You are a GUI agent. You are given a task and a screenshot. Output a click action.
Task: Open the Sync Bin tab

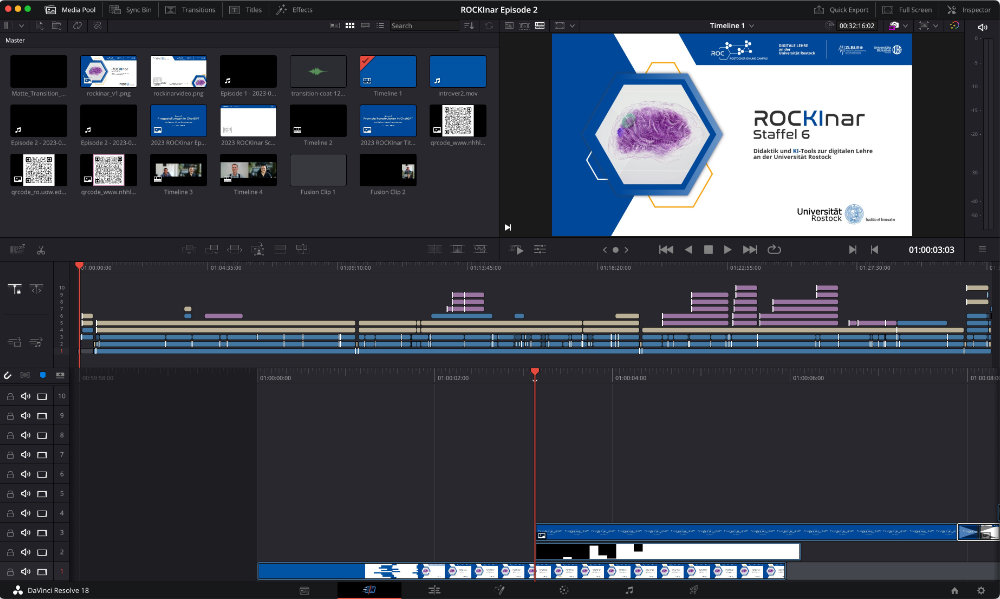pyautogui.click(x=131, y=10)
